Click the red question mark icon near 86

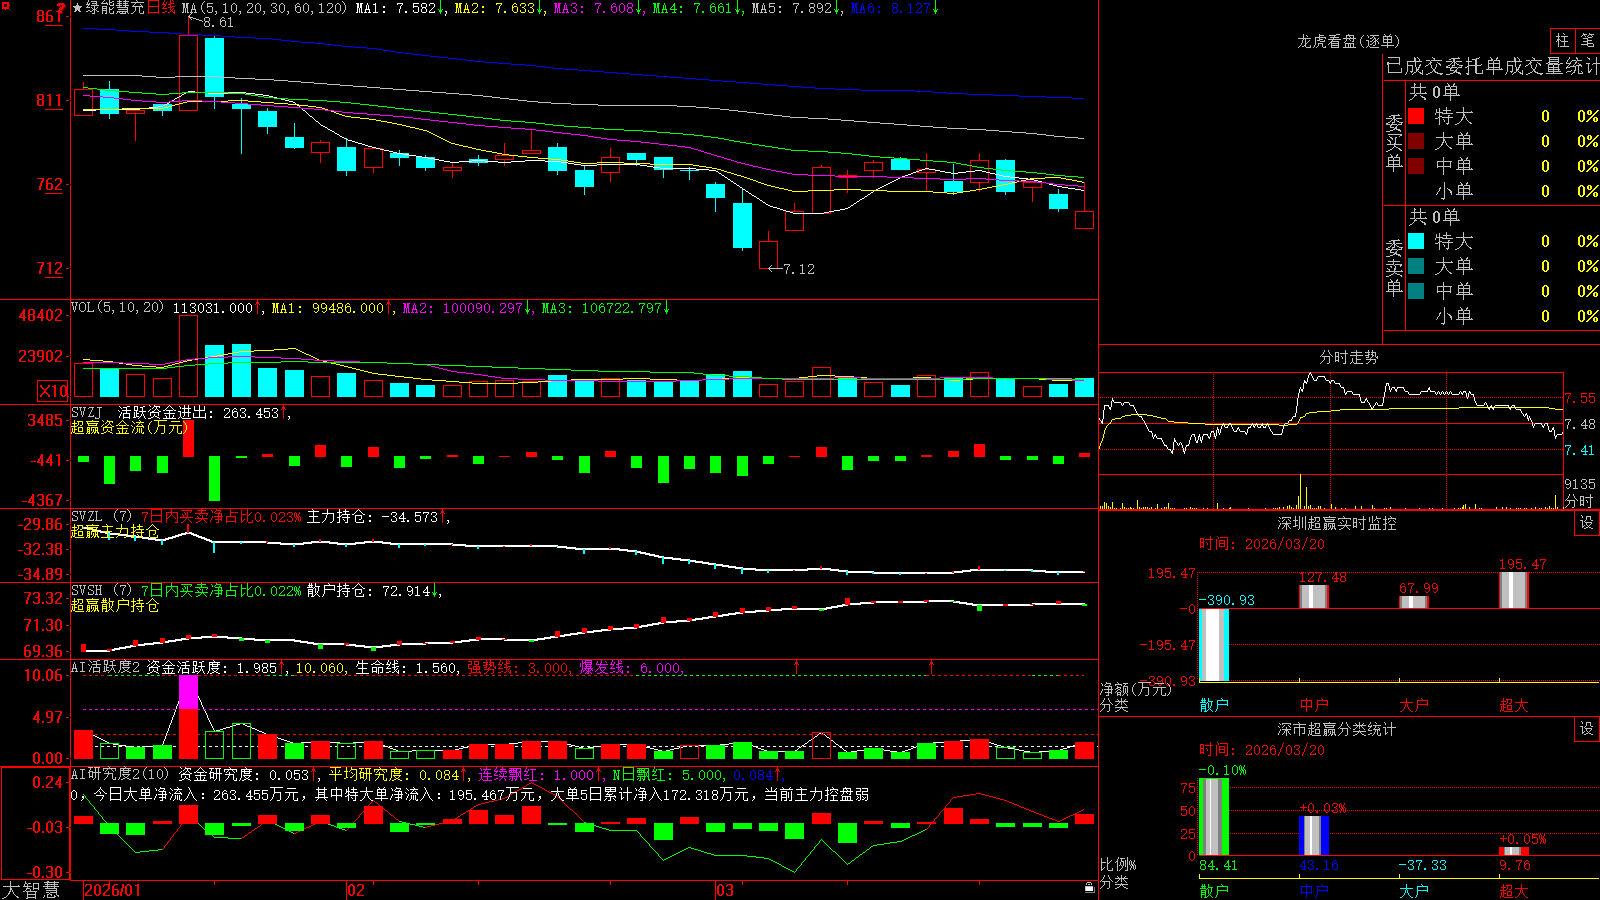tap(61, 9)
